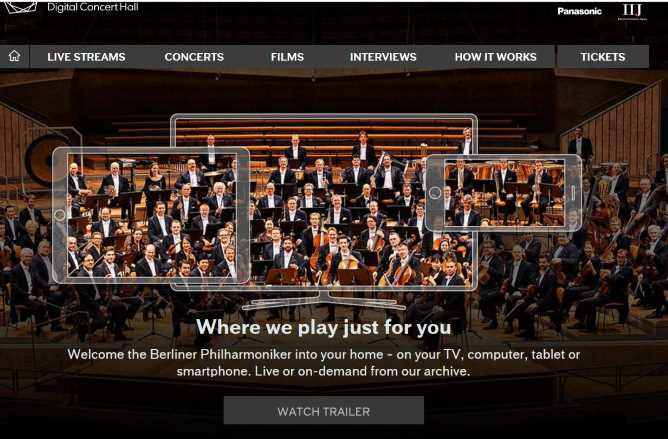
Task: Click the smartphone device orchestra image
Action: click(x=504, y=193)
